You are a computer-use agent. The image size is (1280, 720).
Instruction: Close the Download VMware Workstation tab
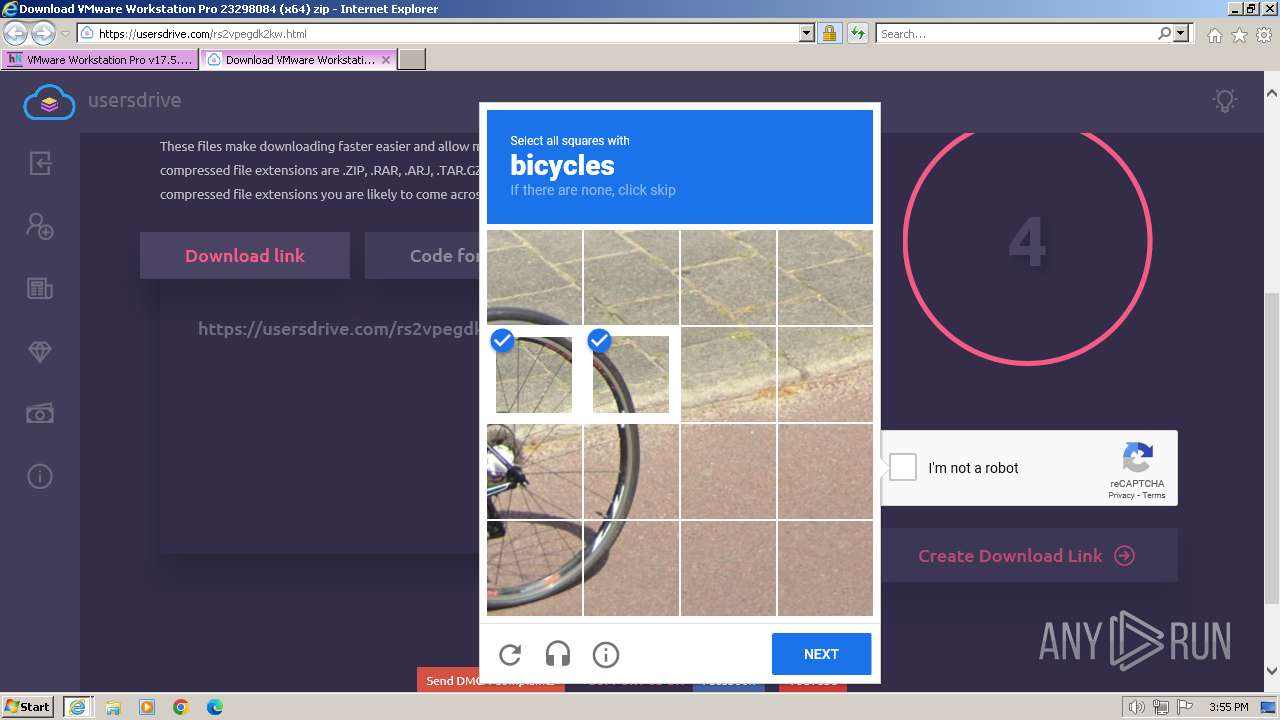pyautogui.click(x=386, y=60)
